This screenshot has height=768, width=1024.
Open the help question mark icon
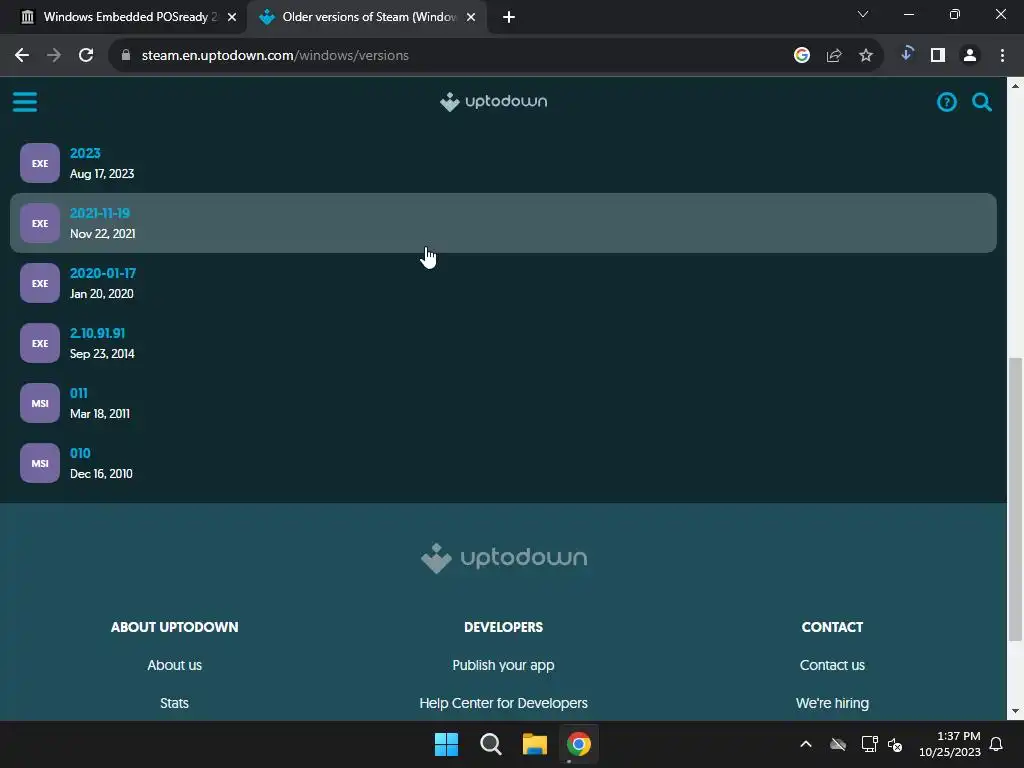point(946,102)
